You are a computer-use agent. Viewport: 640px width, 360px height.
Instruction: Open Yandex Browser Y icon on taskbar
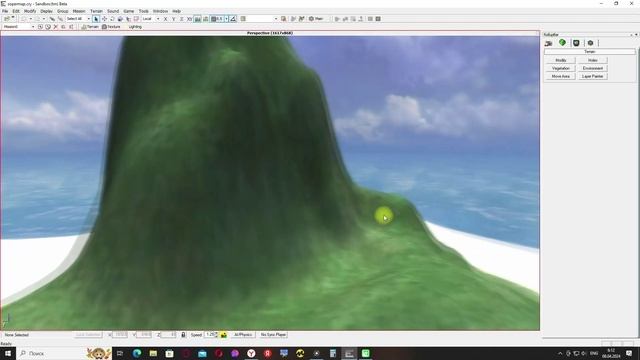coord(251,353)
